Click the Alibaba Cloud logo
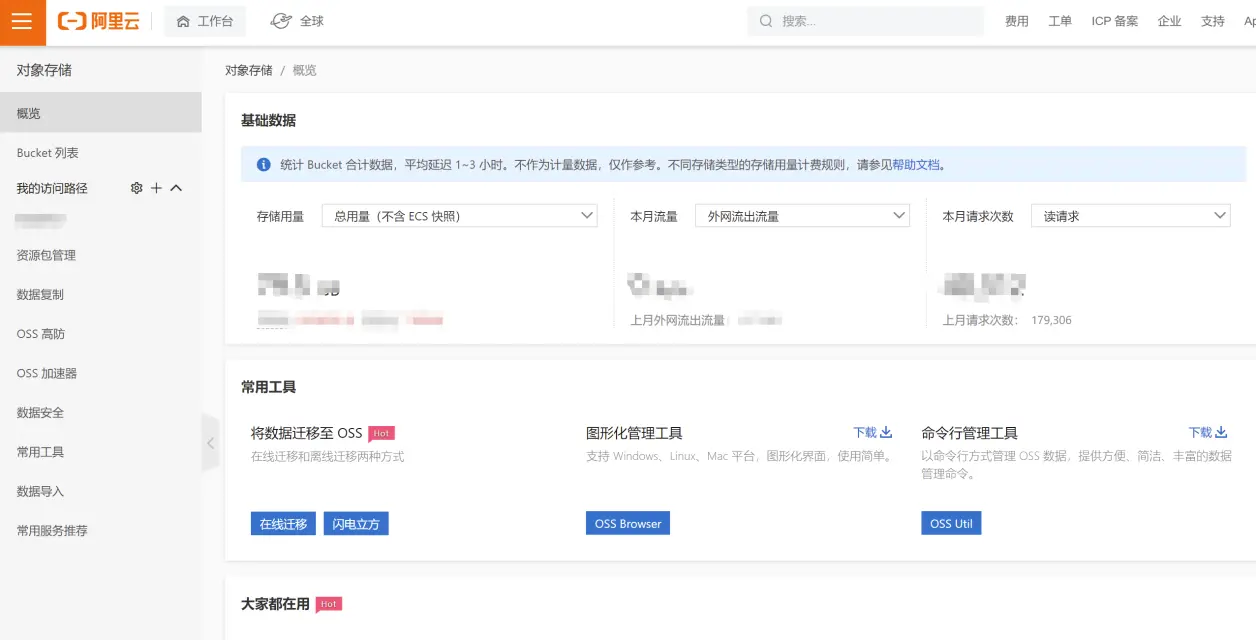Screen dimensions: 1256x640 [x=98, y=21]
